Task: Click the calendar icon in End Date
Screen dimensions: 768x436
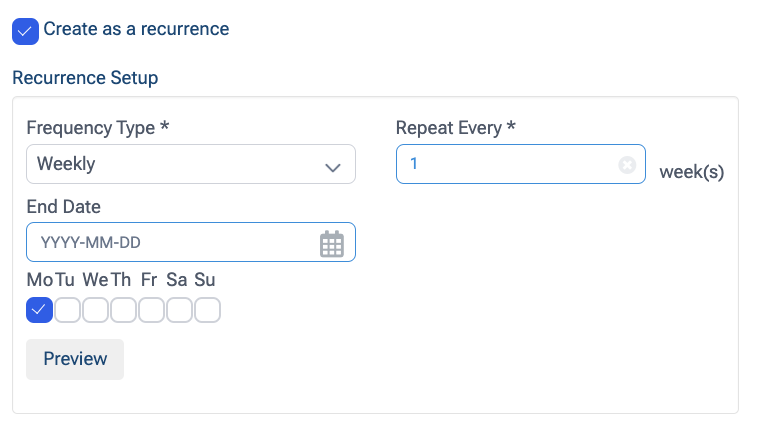Action: point(331,243)
